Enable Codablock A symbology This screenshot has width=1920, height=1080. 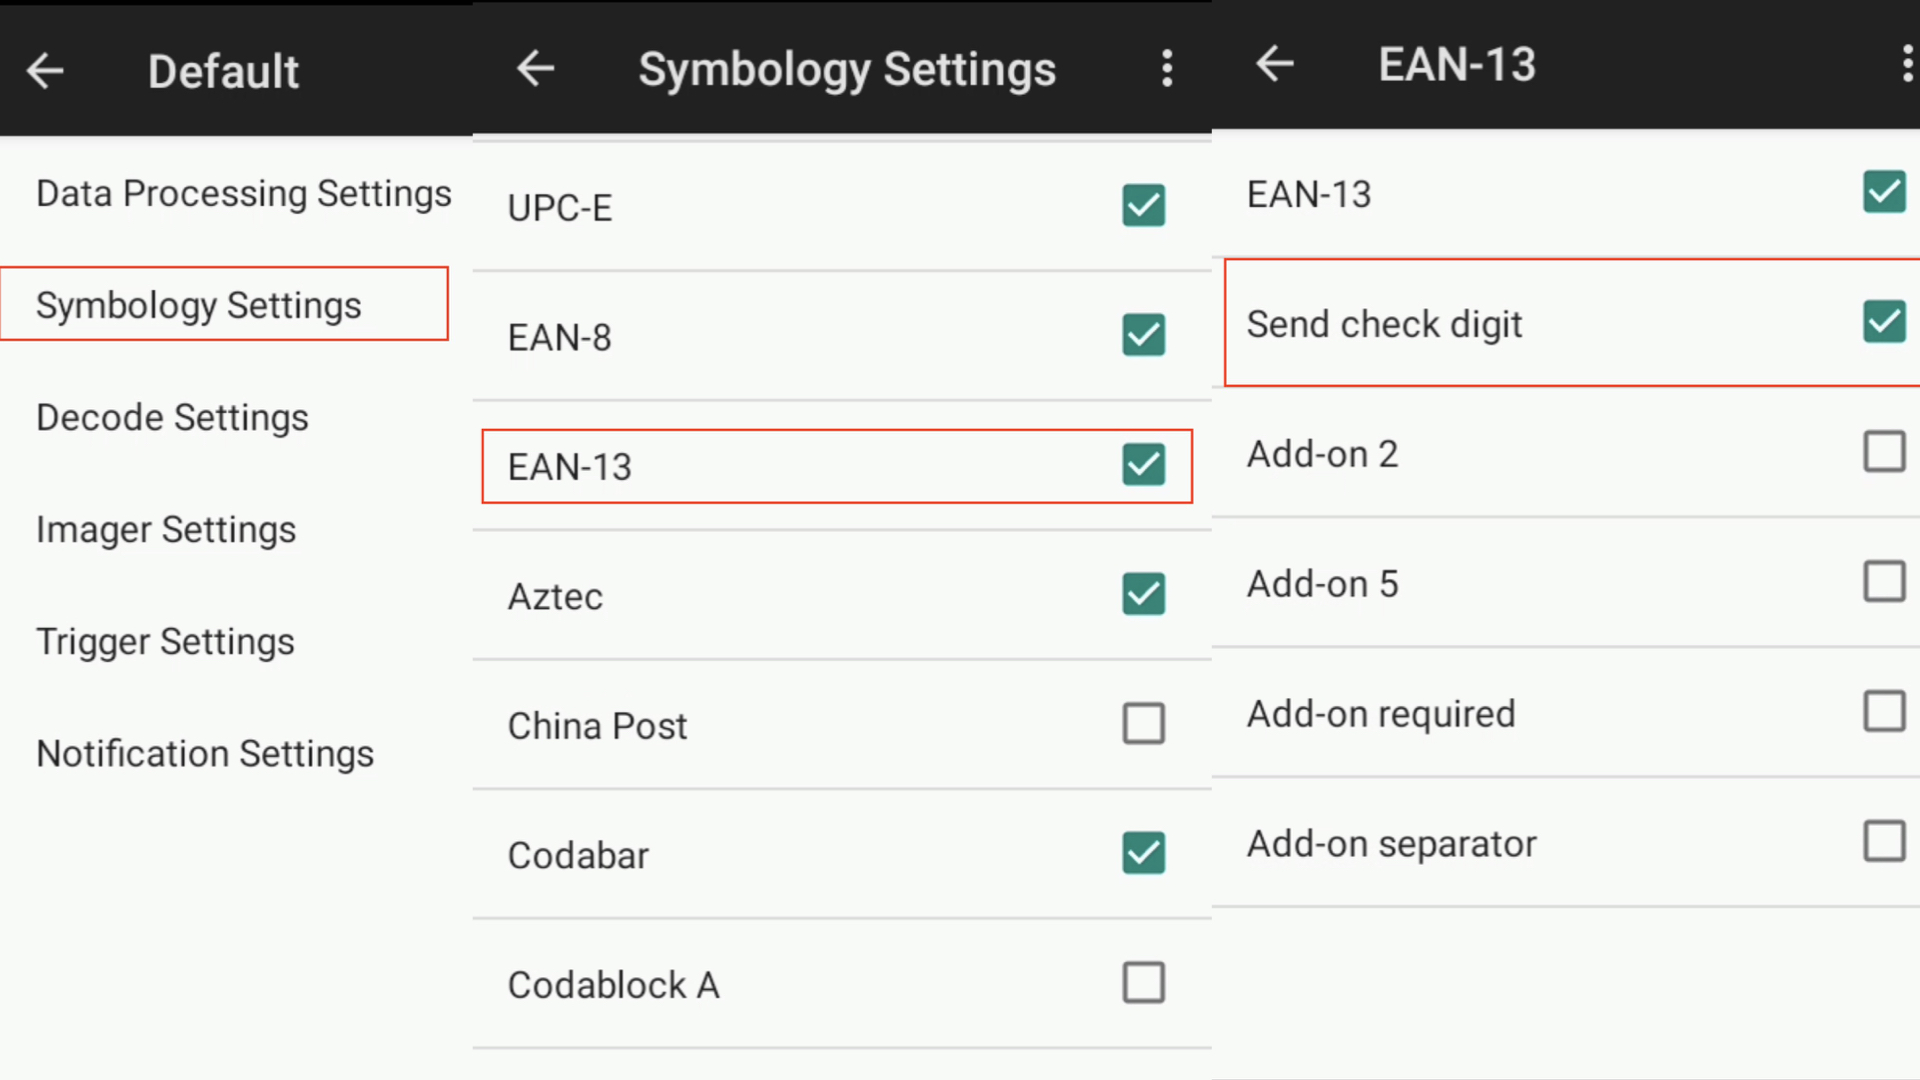pyautogui.click(x=1144, y=983)
